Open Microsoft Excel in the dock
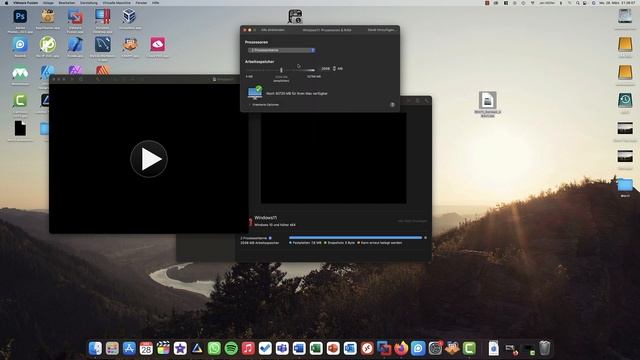The image size is (640, 360). point(316,348)
